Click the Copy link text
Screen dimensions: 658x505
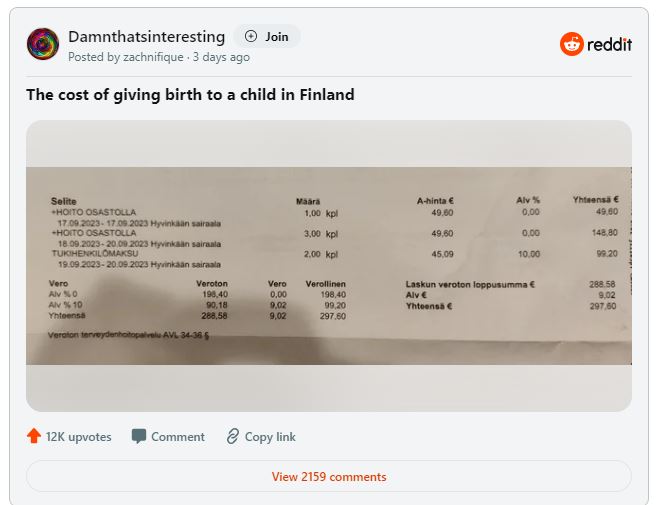270,437
